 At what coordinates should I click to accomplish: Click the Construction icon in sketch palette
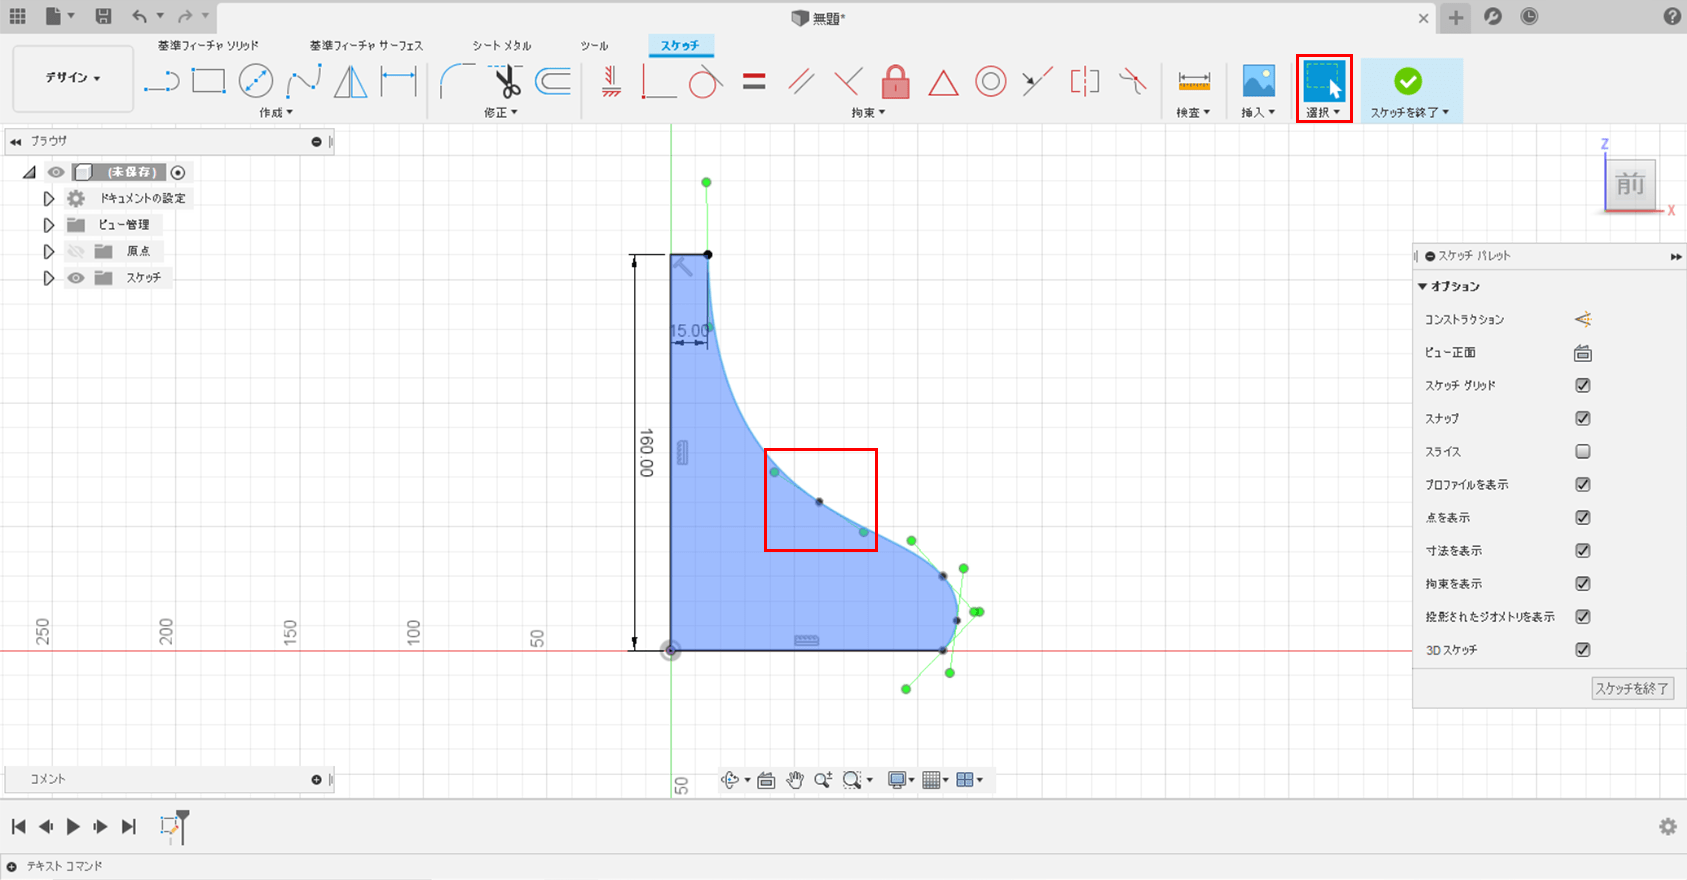click(x=1583, y=320)
